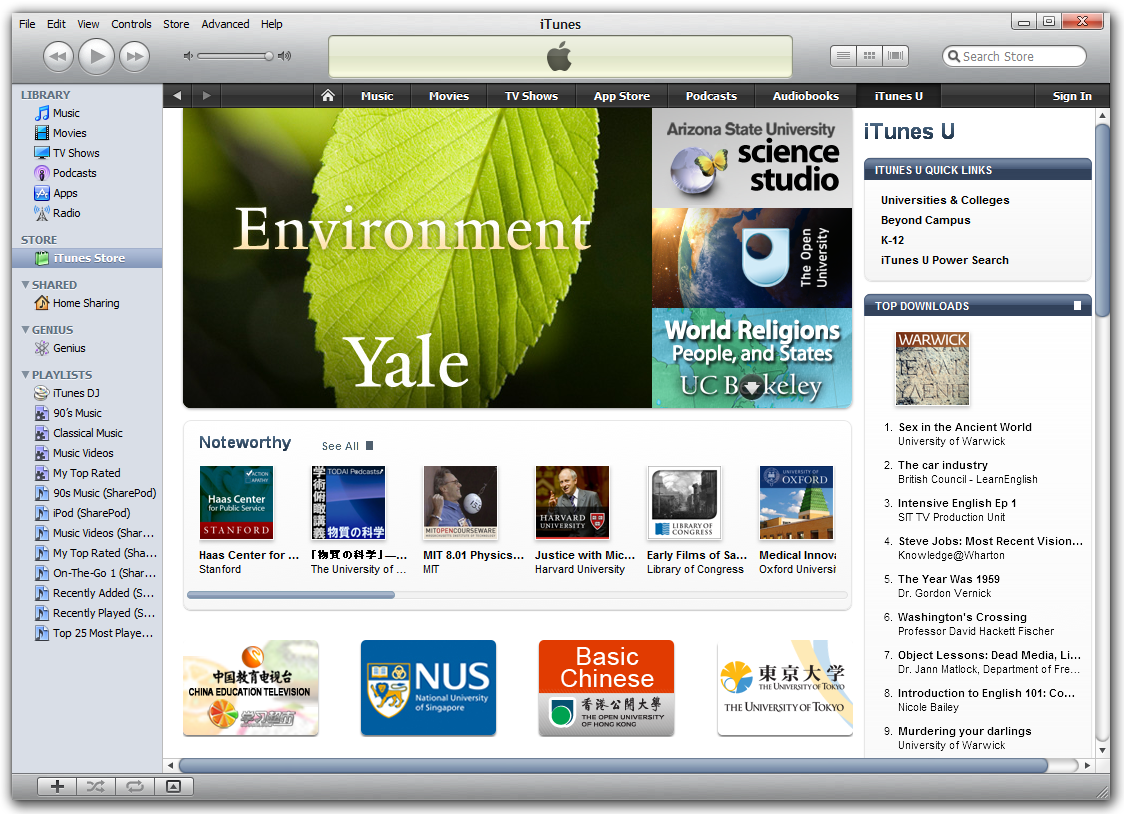Open the iTunes DJ playlist
The width and height of the screenshot is (1124, 814).
point(76,393)
